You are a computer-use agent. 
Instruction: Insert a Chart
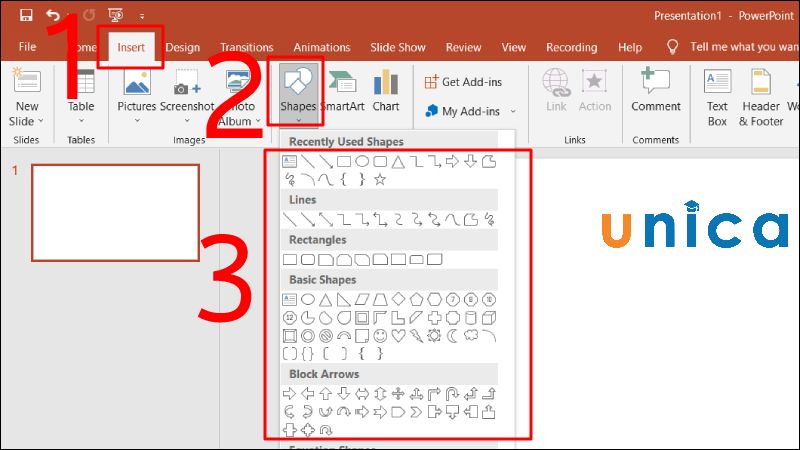(386, 91)
